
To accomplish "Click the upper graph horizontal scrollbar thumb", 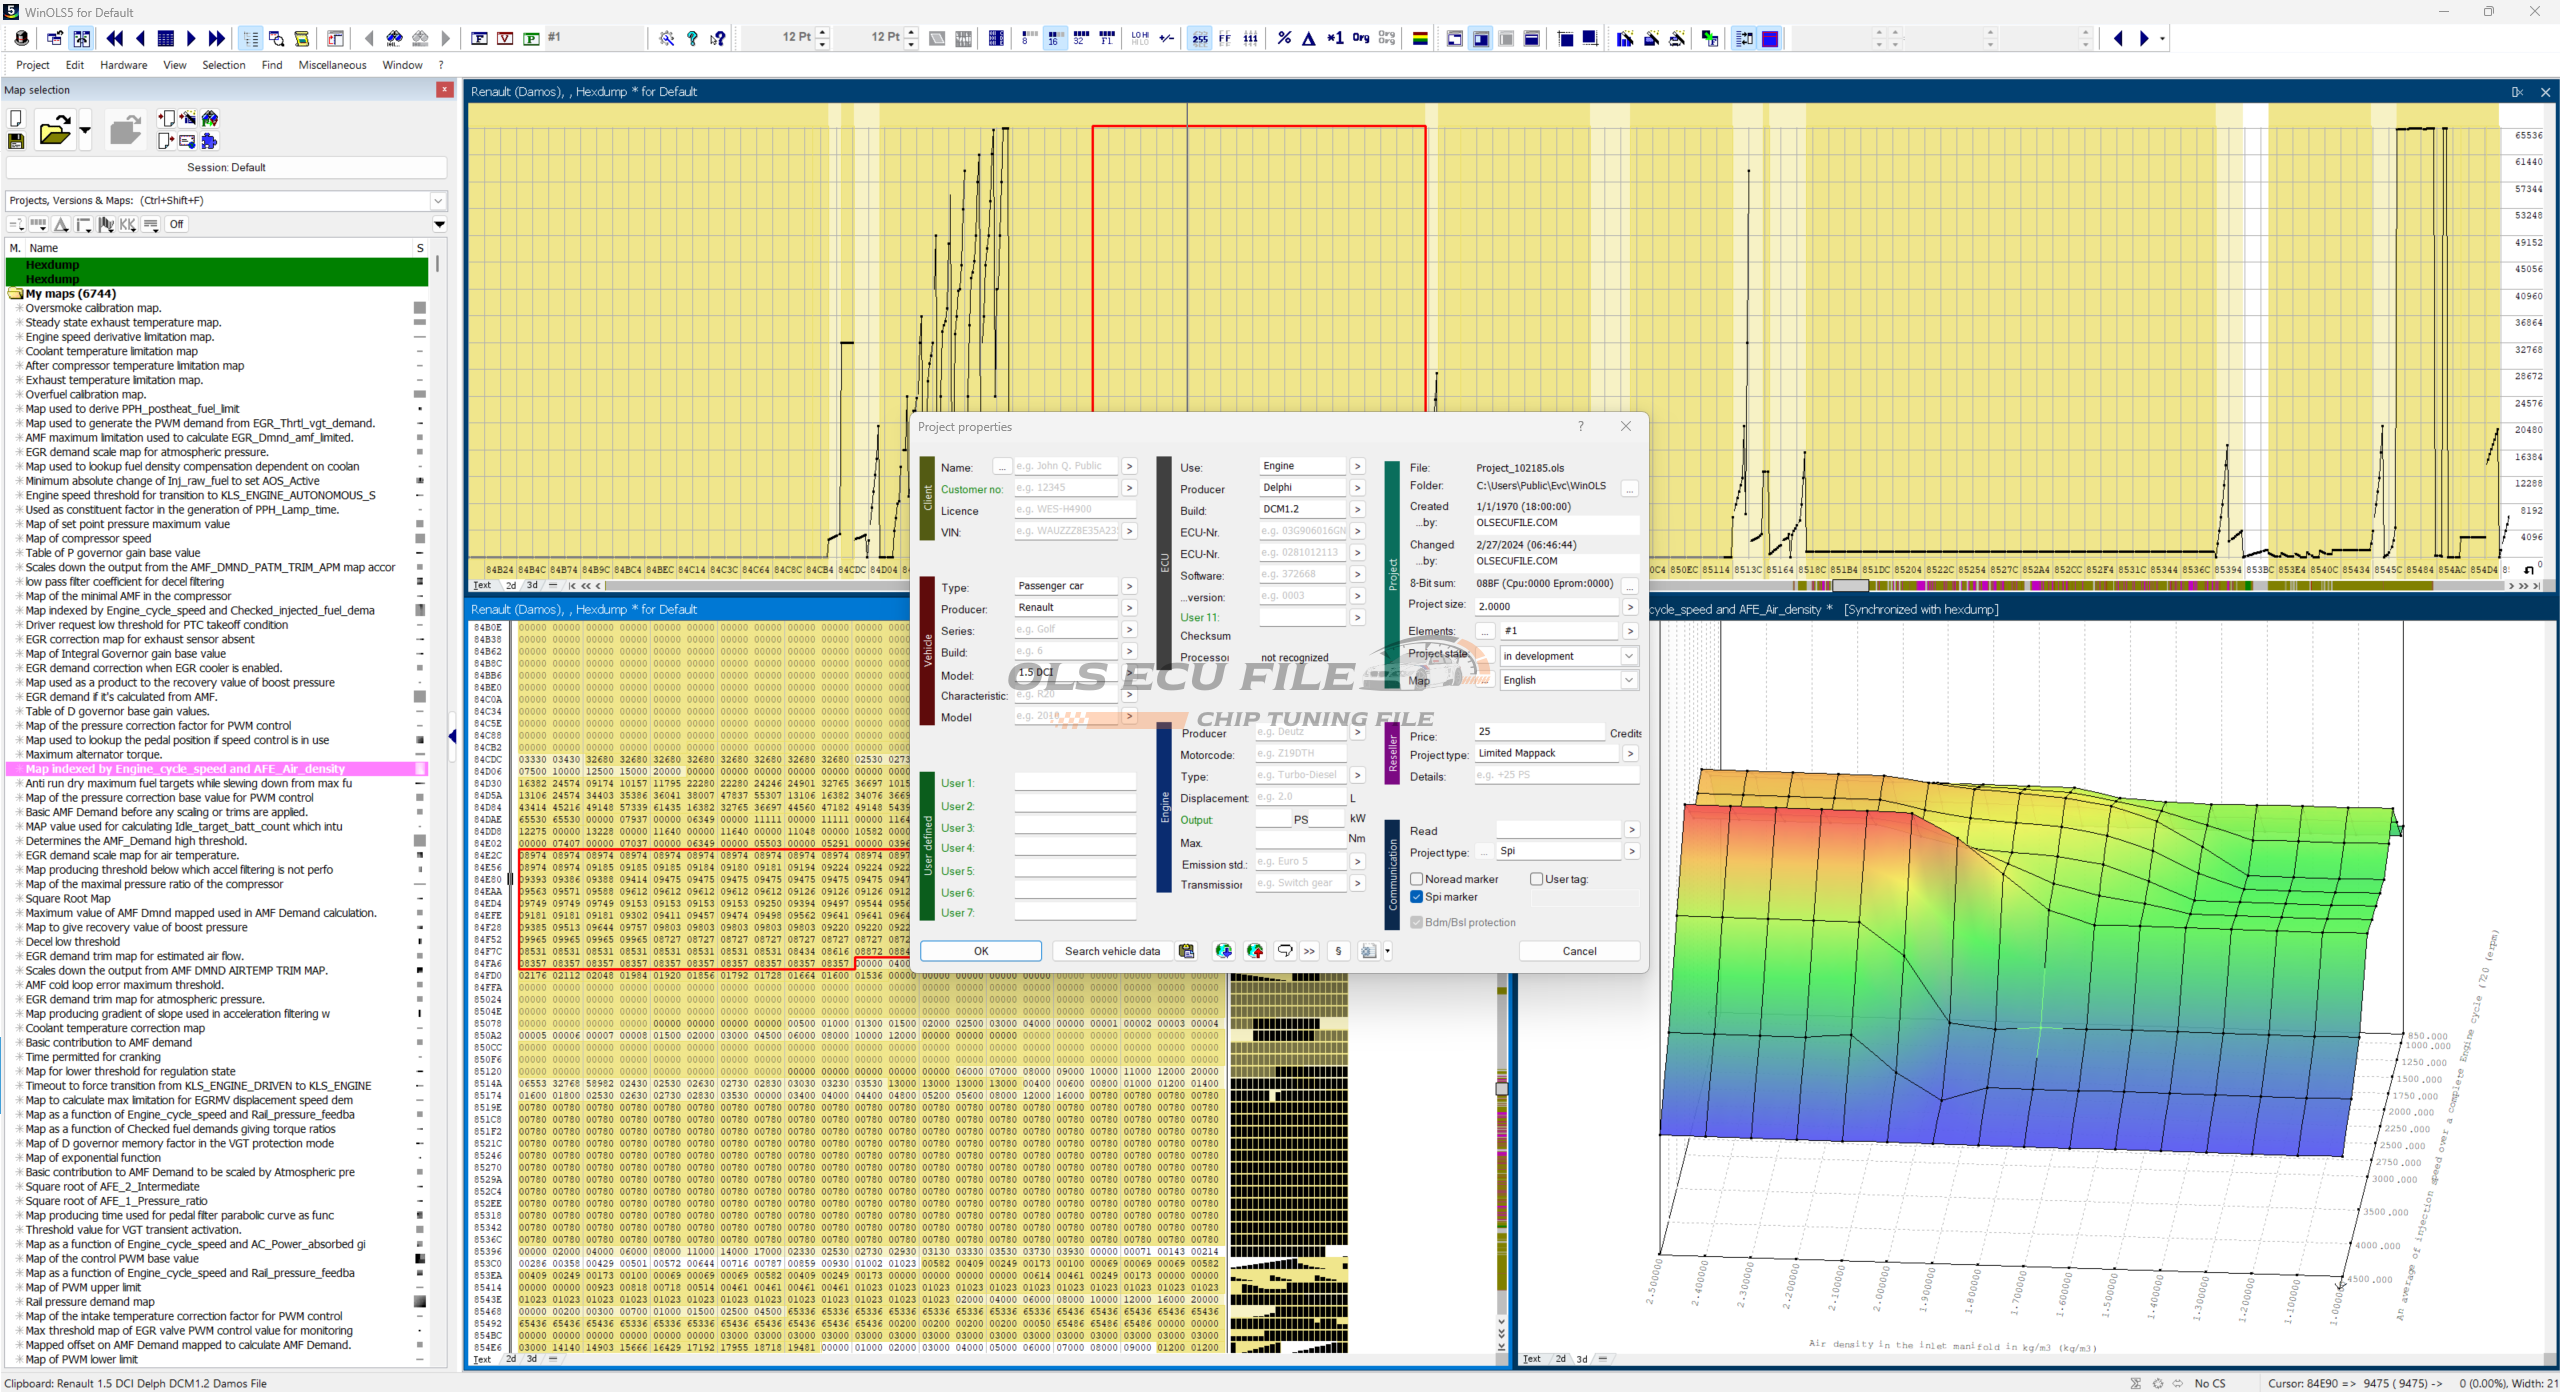I will (1850, 586).
